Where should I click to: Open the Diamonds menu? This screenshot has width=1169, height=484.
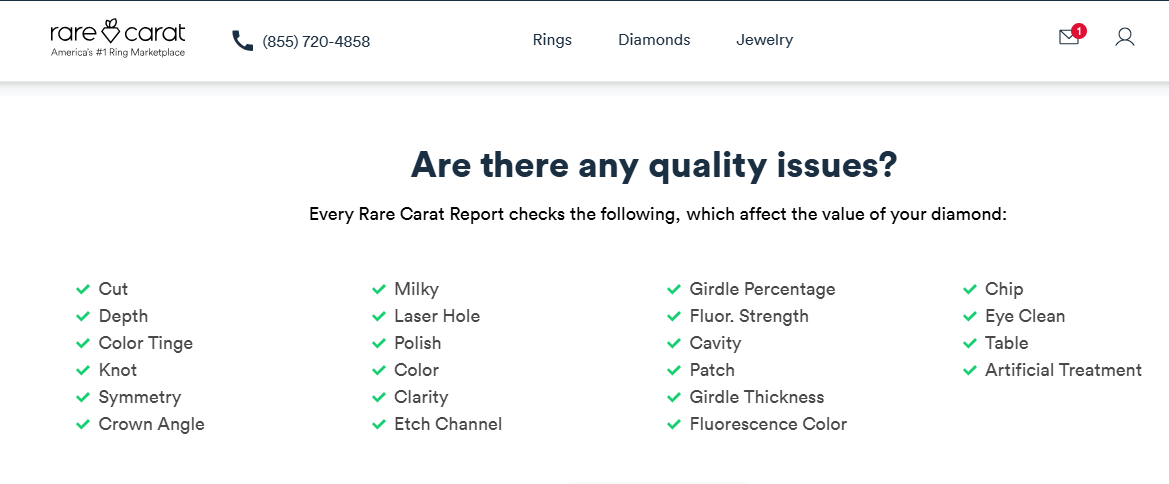(654, 40)
